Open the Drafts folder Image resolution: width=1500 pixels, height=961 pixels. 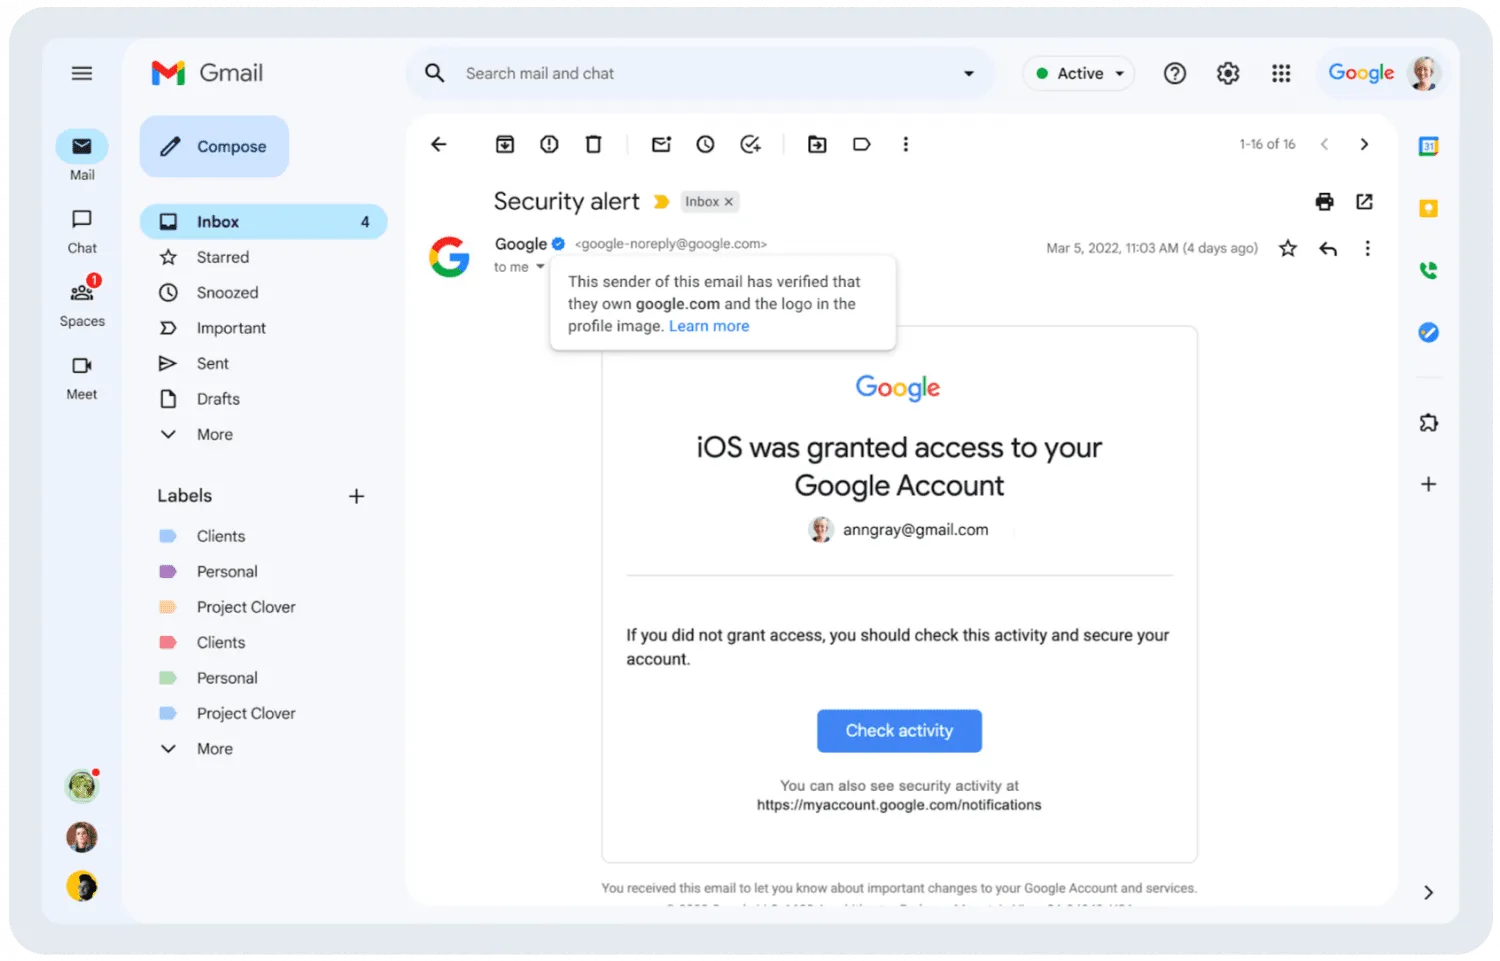(218, 399)
